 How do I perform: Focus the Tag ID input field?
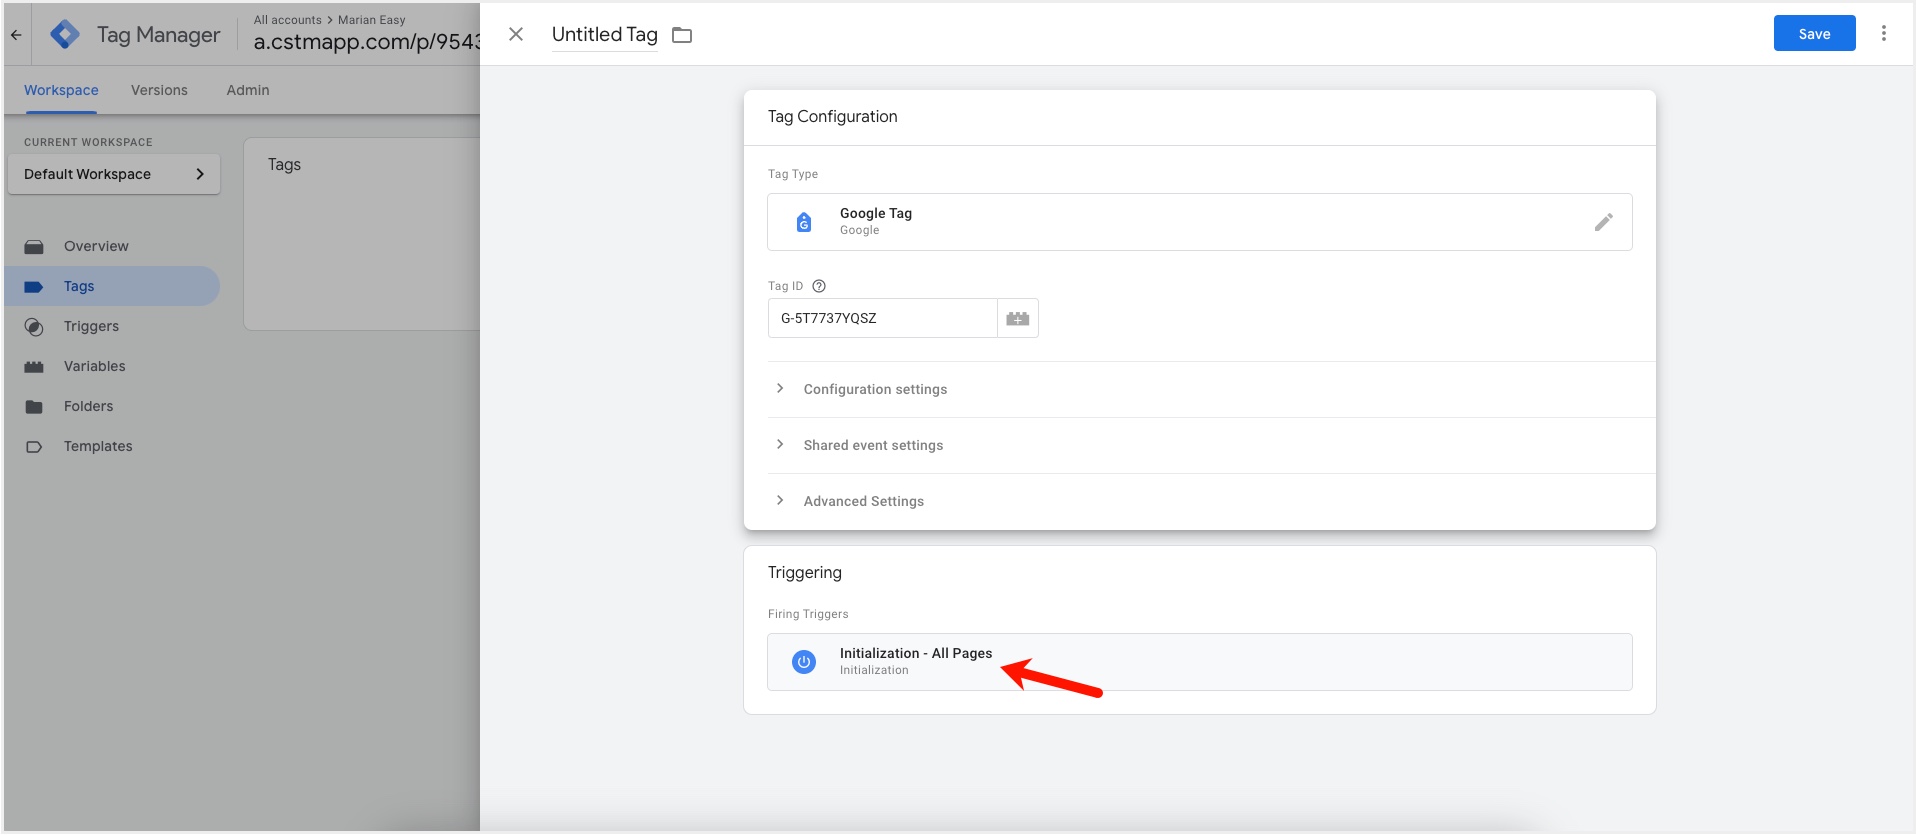click(x=882, y=318)
